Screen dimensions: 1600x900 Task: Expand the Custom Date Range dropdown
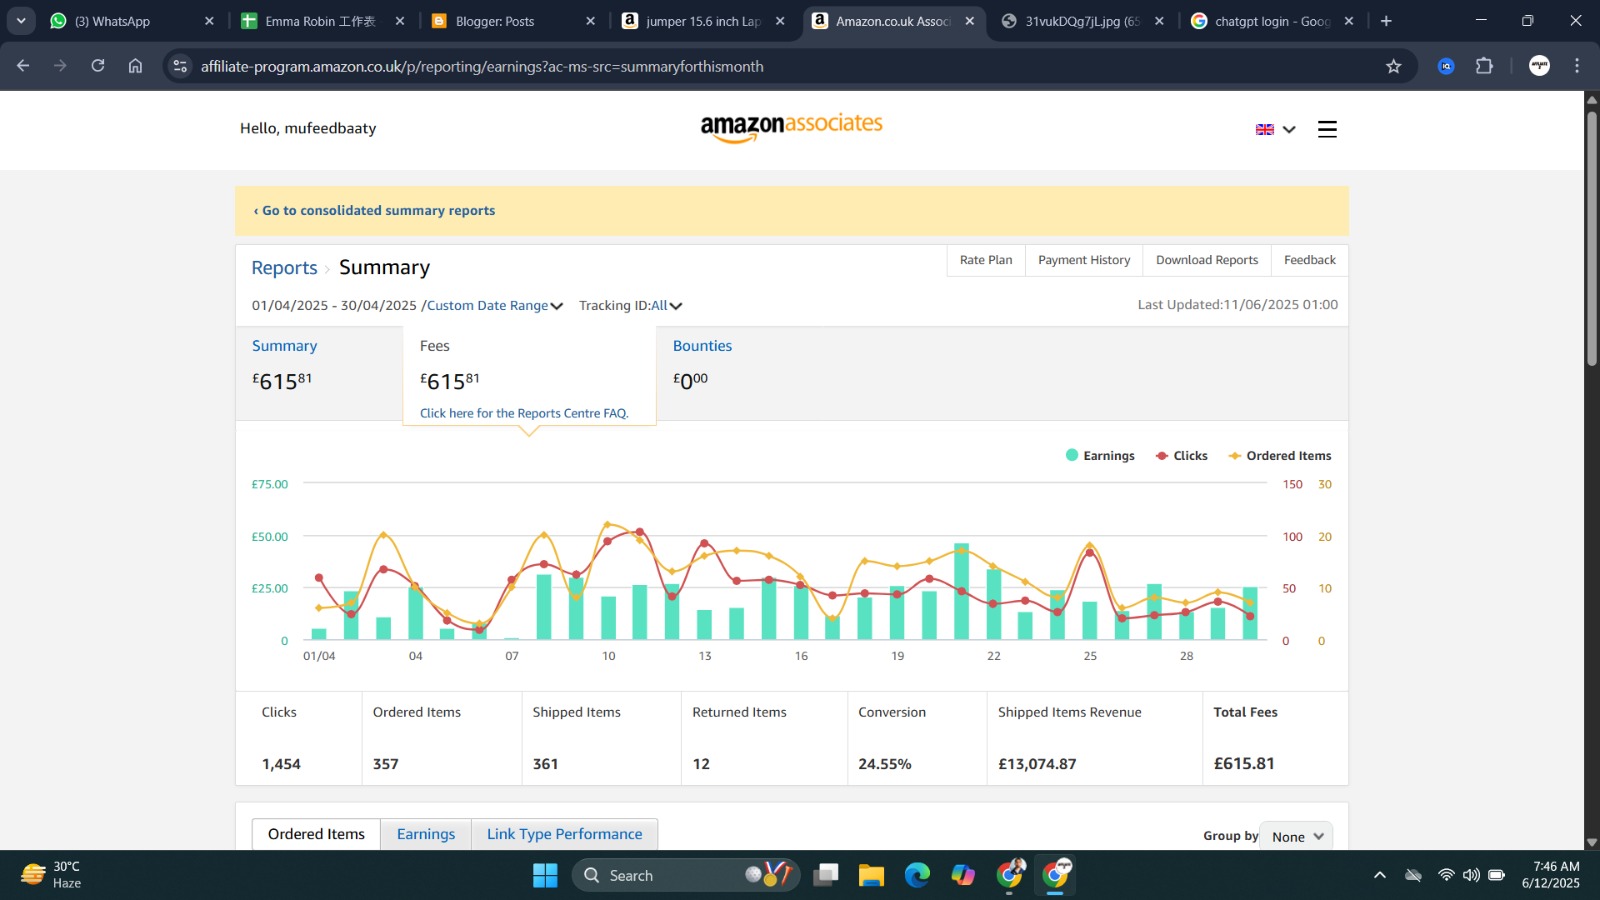click(495, 306)
